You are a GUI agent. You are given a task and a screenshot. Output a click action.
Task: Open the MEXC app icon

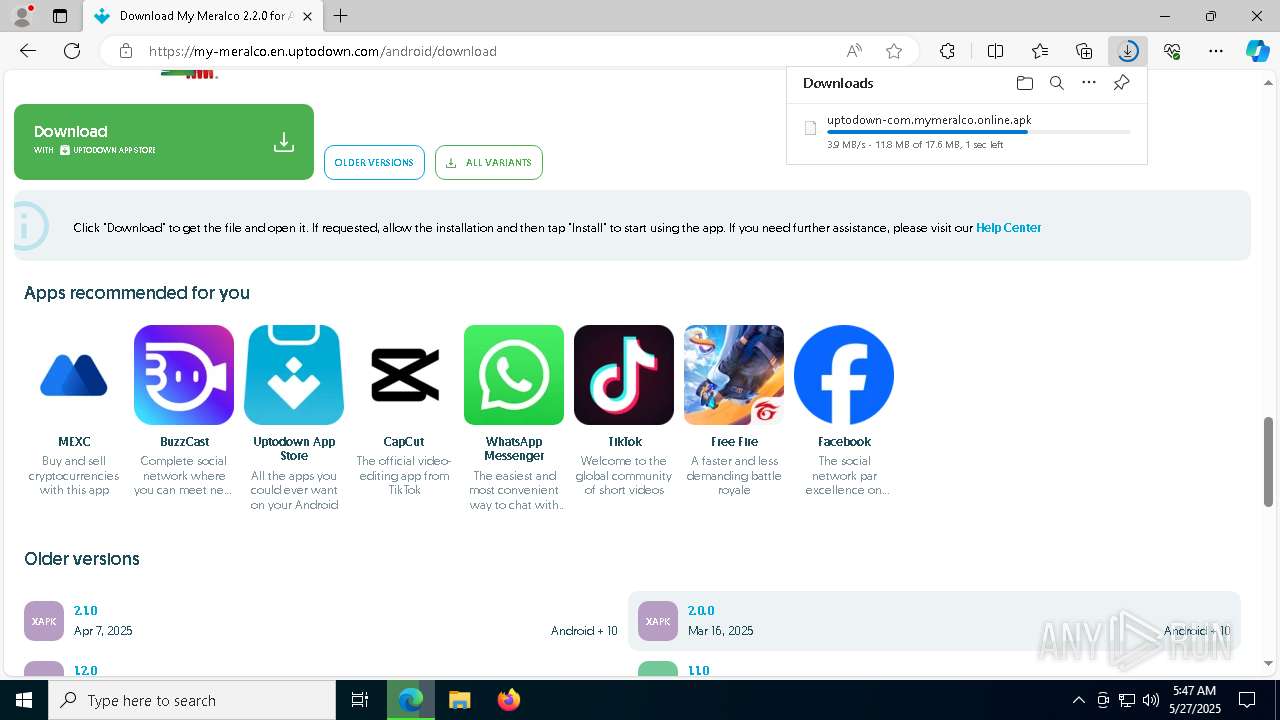pyautogui.click(x=74, y=375)
